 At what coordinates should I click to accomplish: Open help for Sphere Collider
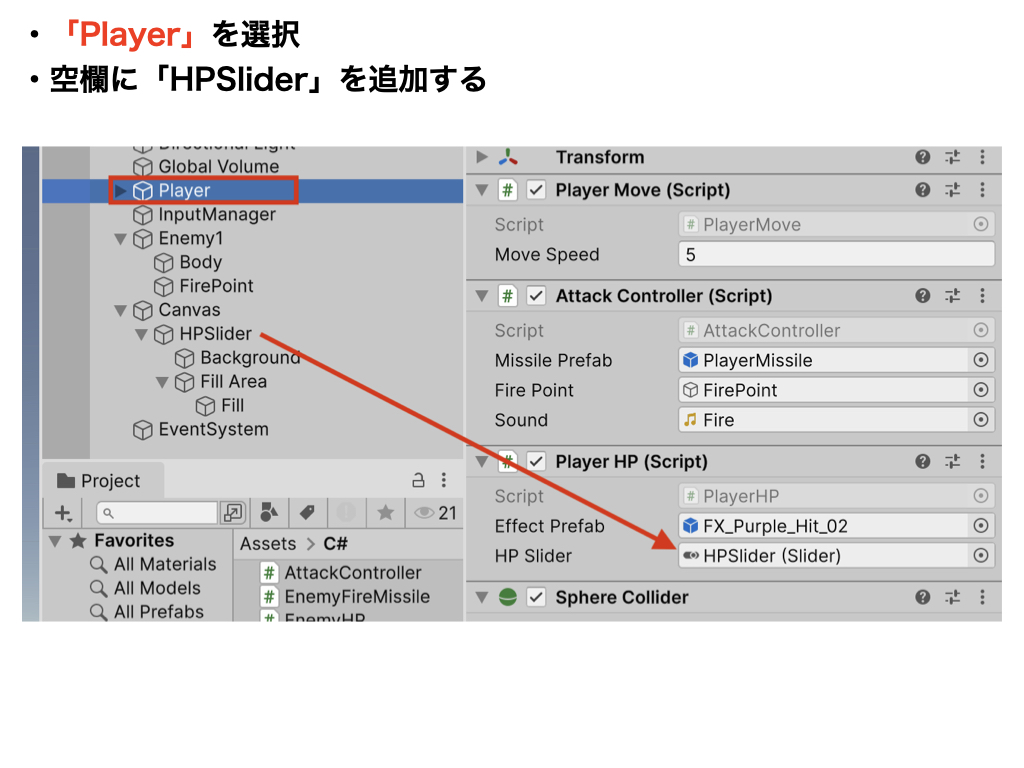(922, 597)
